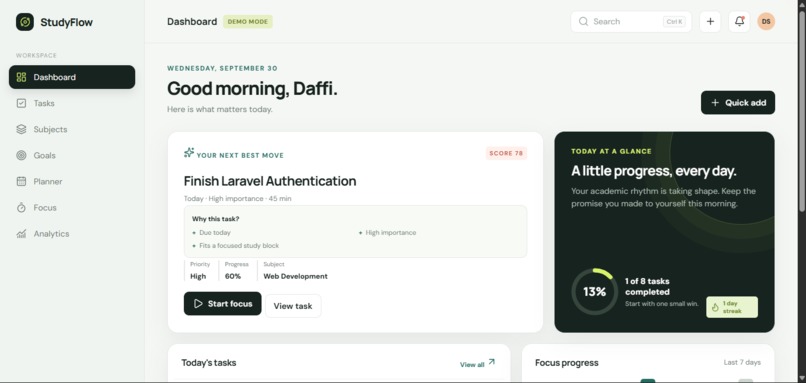Click the Planner calendar icon in sidebar
The image size is (806, 383).
(21, 181)
